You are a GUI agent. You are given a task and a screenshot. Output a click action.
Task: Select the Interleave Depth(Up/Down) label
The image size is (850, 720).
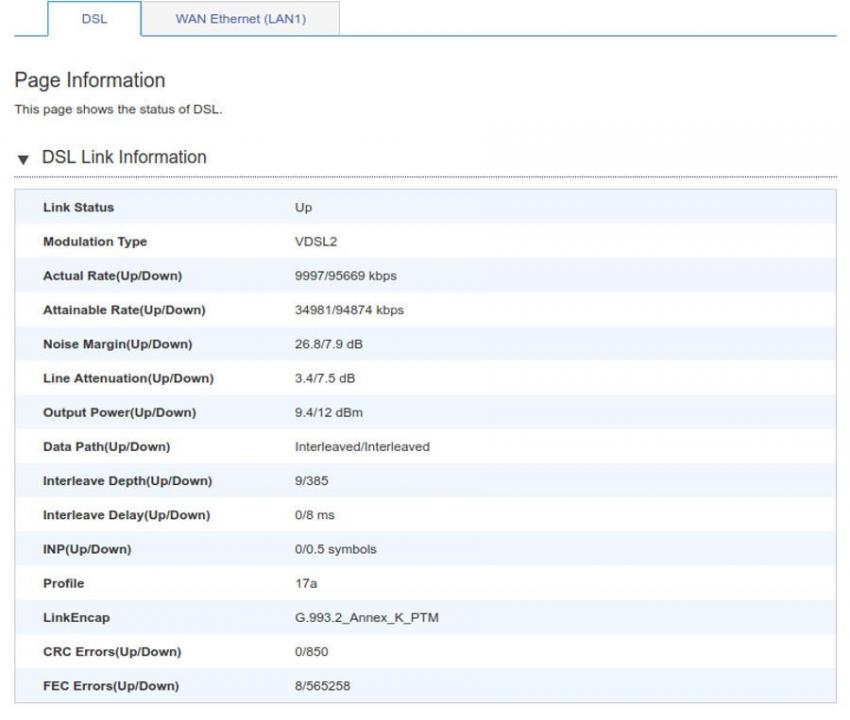[x=127, y=481]
